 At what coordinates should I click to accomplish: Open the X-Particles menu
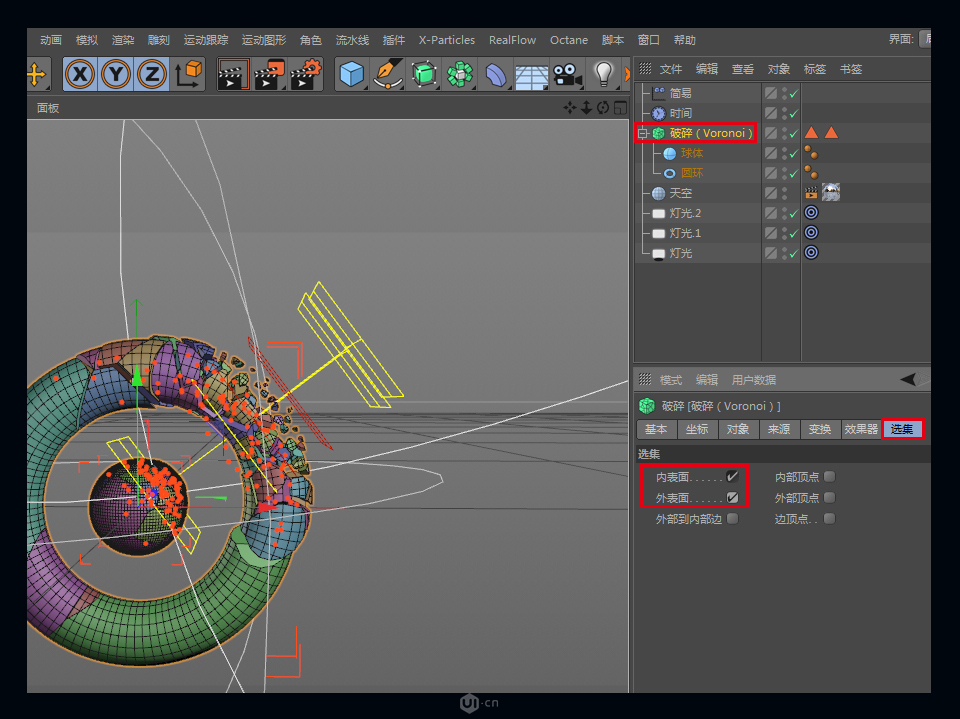coord(447,40)
